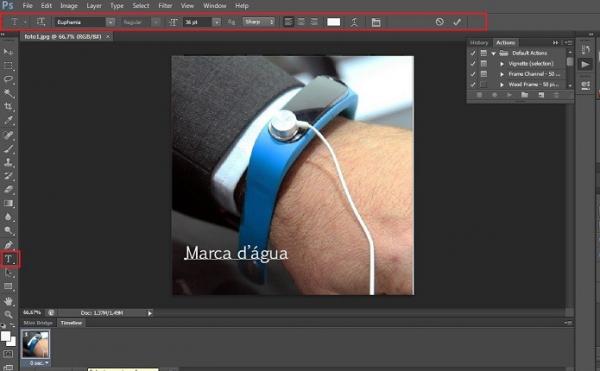Open the 36 pt font size dropdown
This screenshot has width=600, height=371.
coord(217,22)
